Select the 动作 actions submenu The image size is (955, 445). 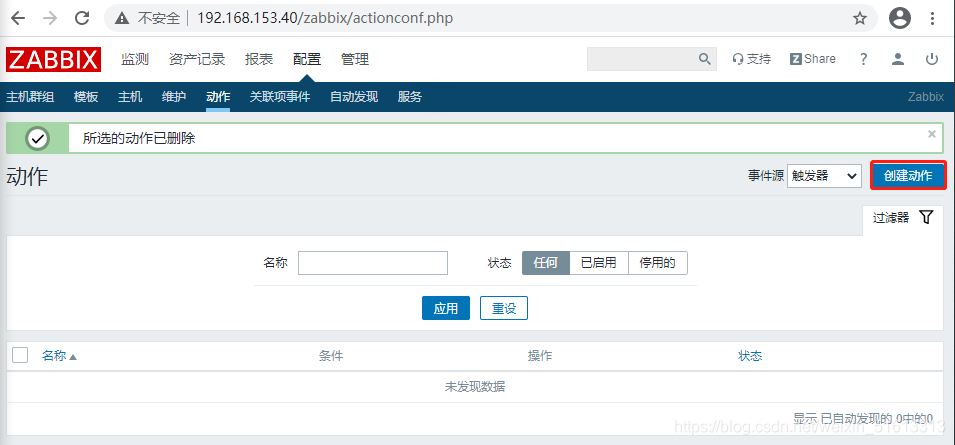coord(218,97)
